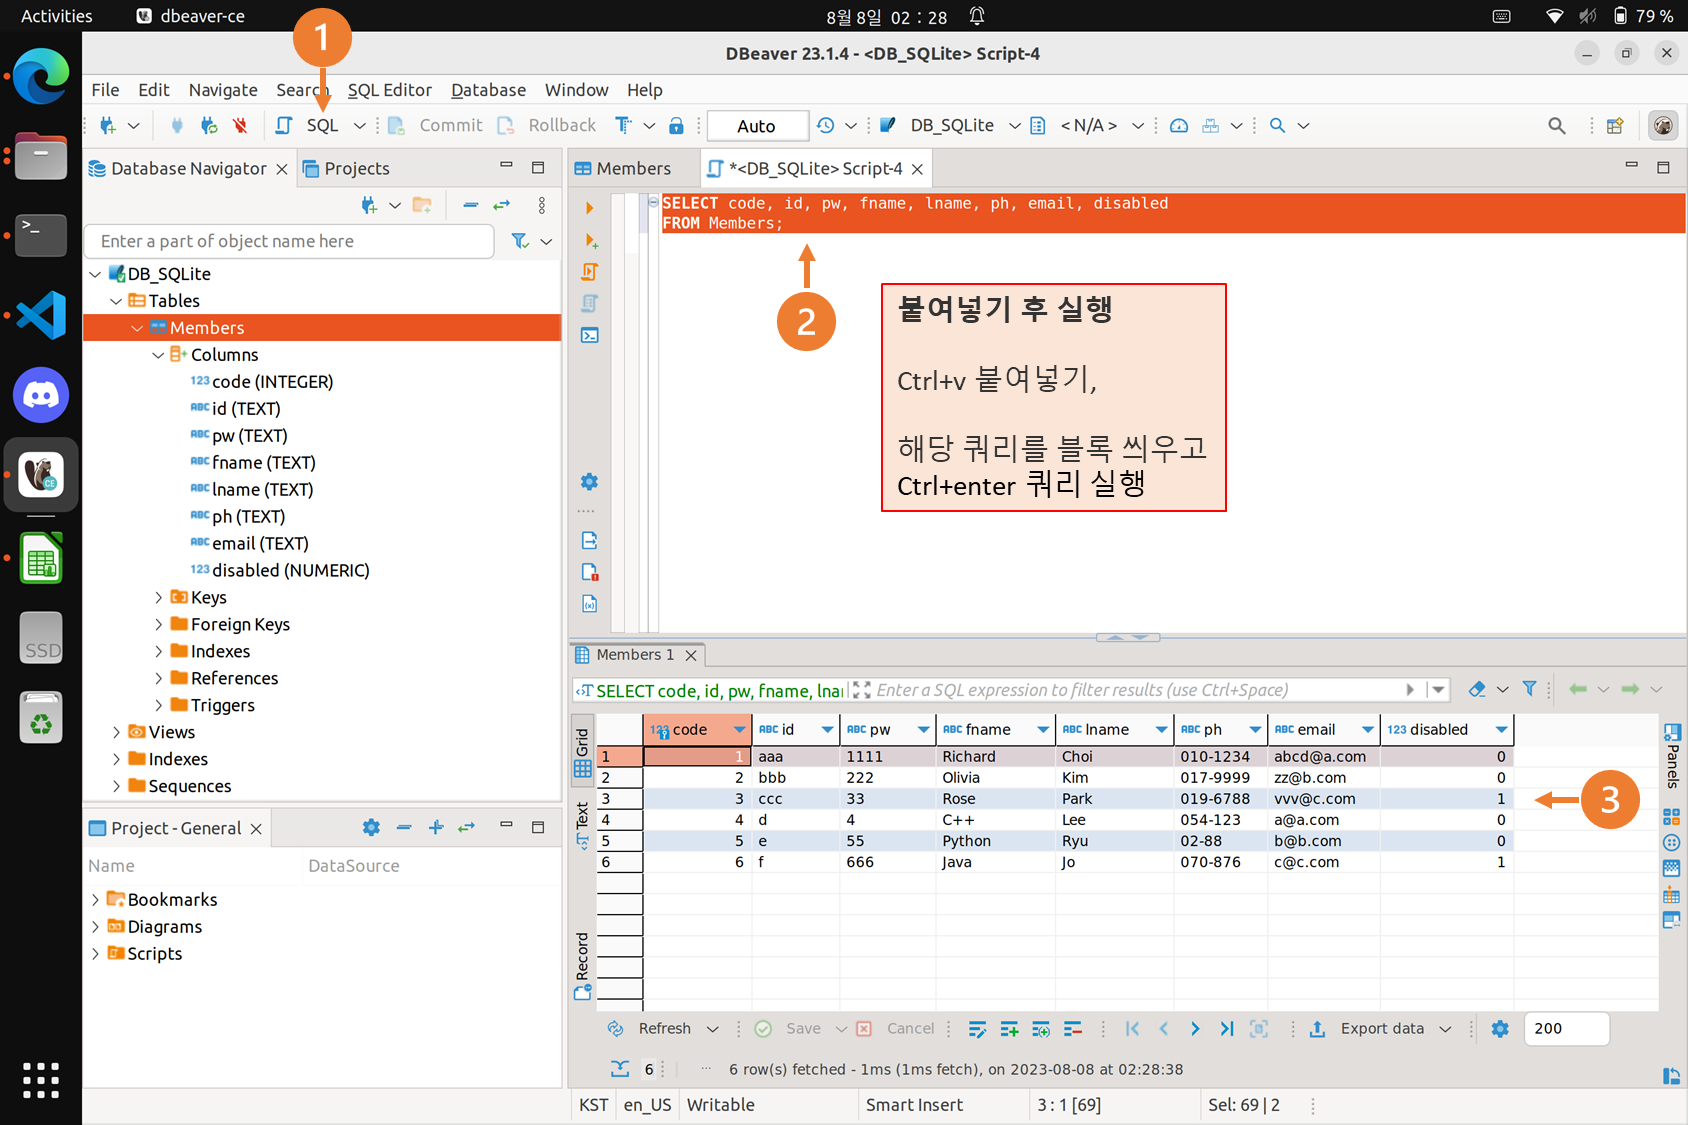Open Show Applications grid in dock
The height and width of the screenshot is (1125, 1688).
pyautogui.click(x=41, y=1081)
